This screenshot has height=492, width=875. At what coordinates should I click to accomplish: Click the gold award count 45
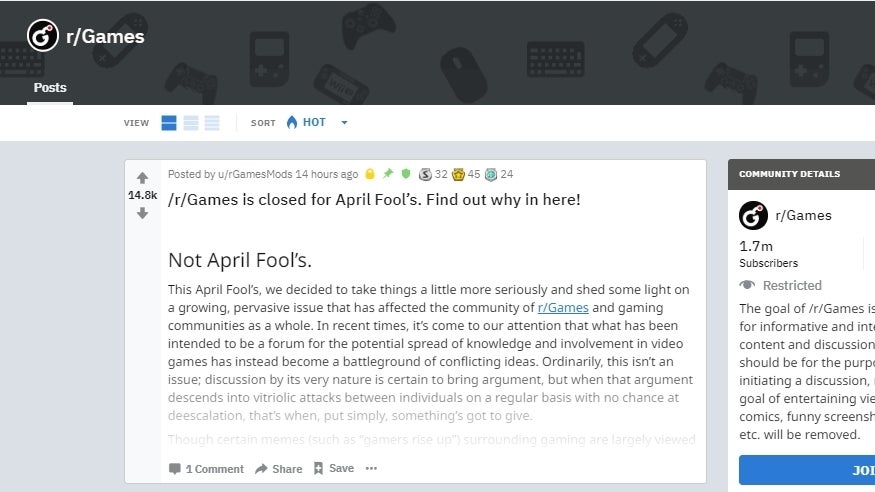[x=474, y=174]
